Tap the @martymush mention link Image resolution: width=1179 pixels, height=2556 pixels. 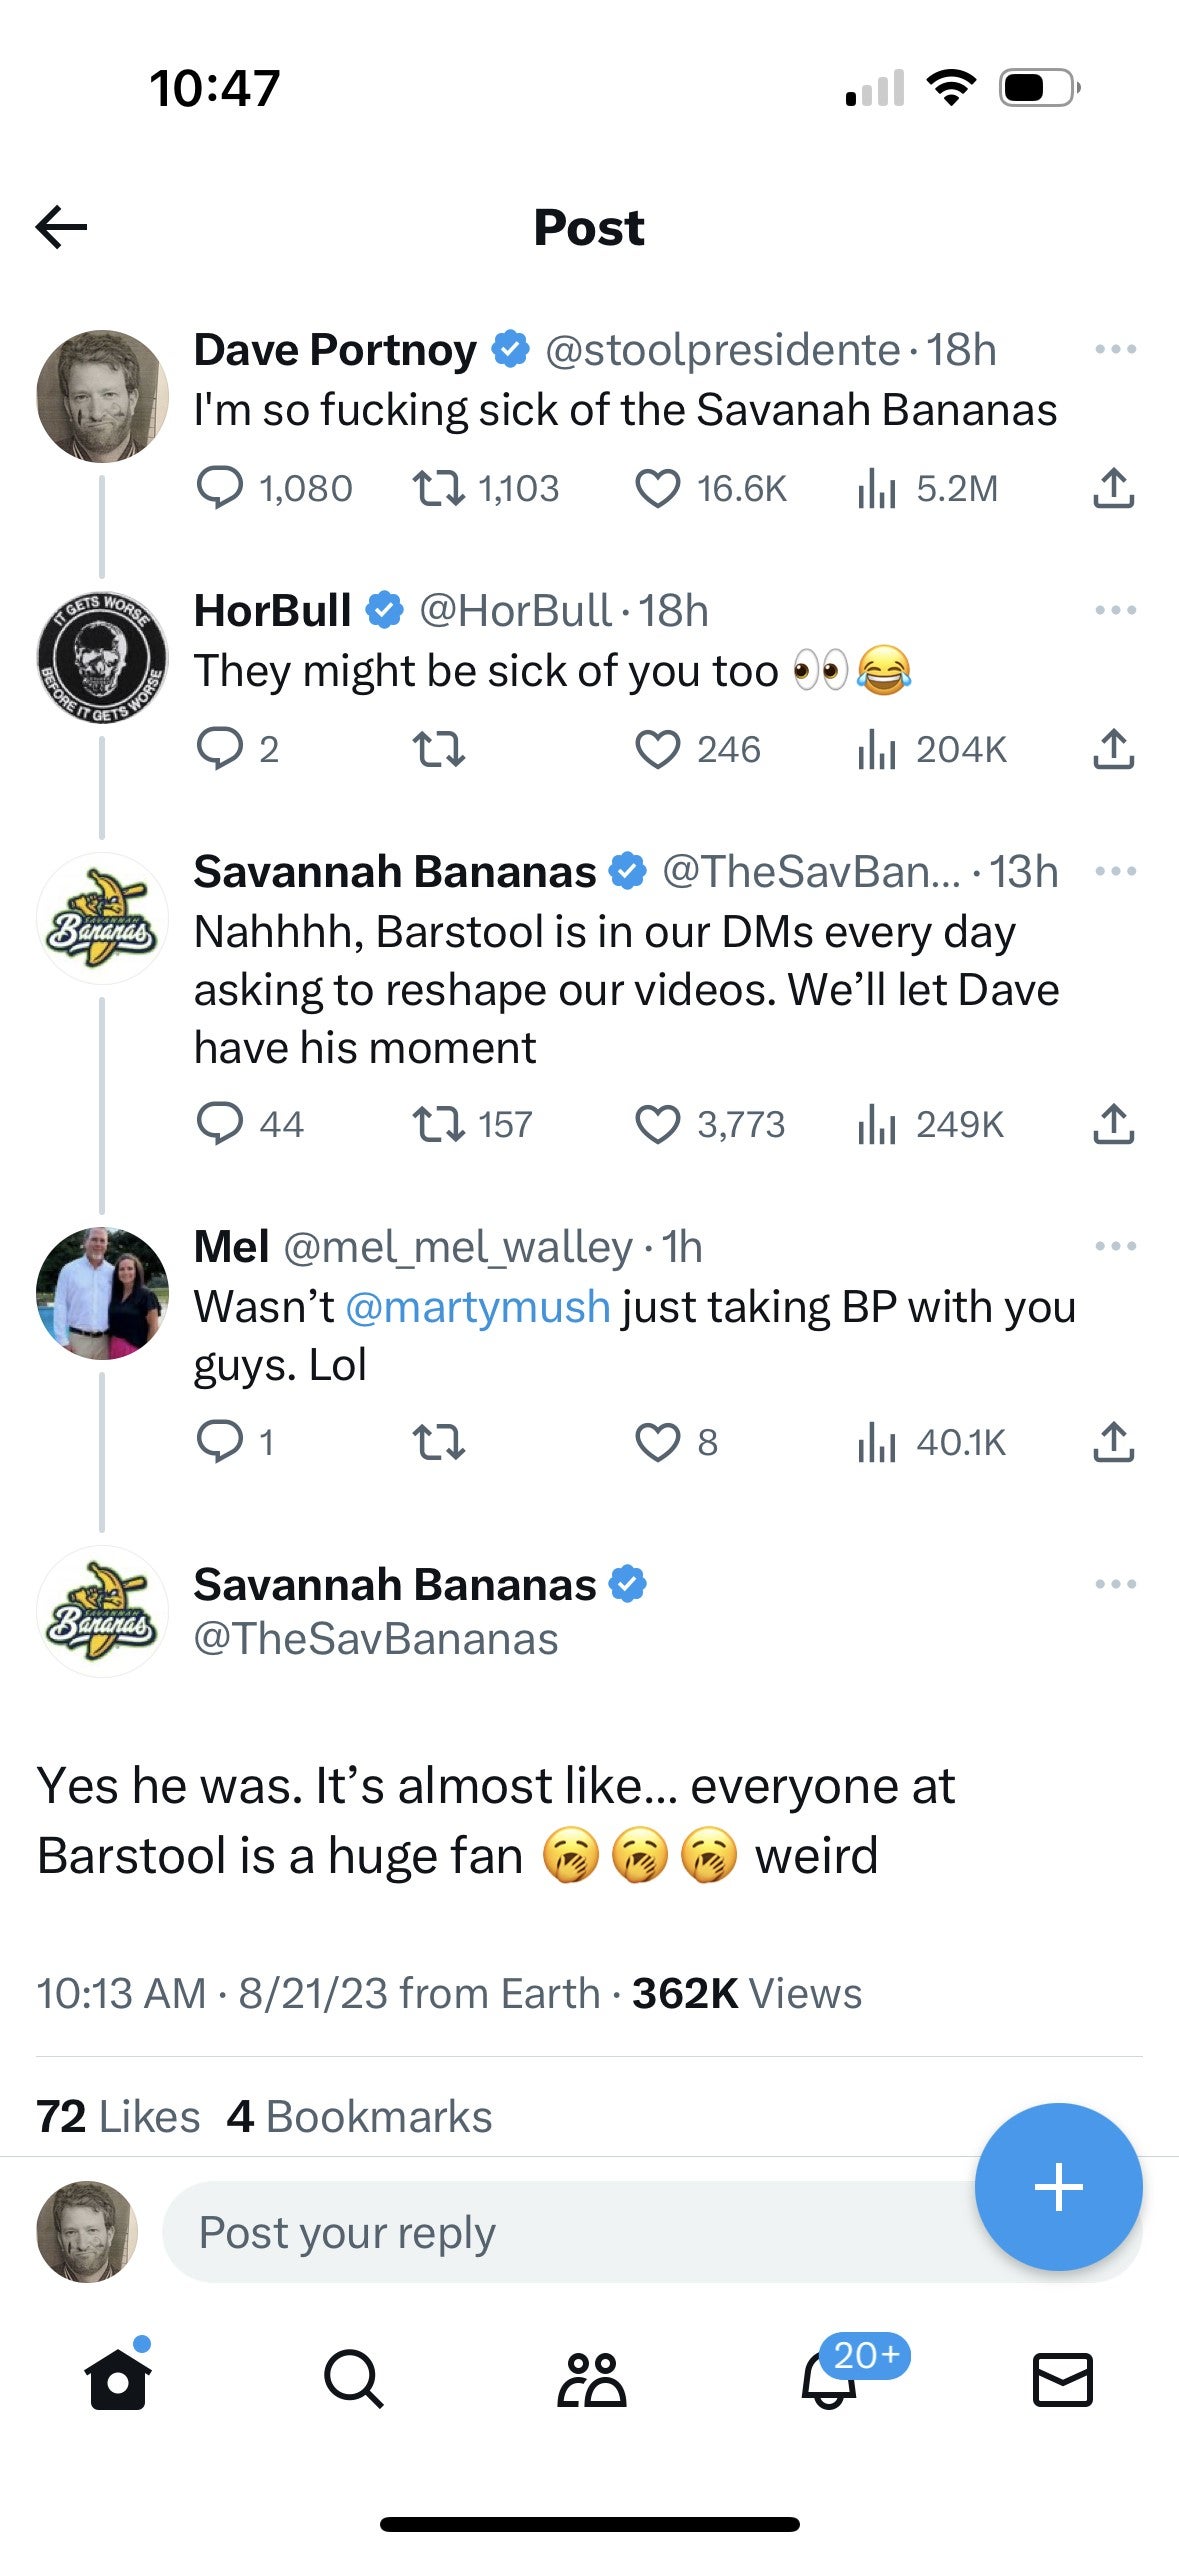coord(477,1307)
